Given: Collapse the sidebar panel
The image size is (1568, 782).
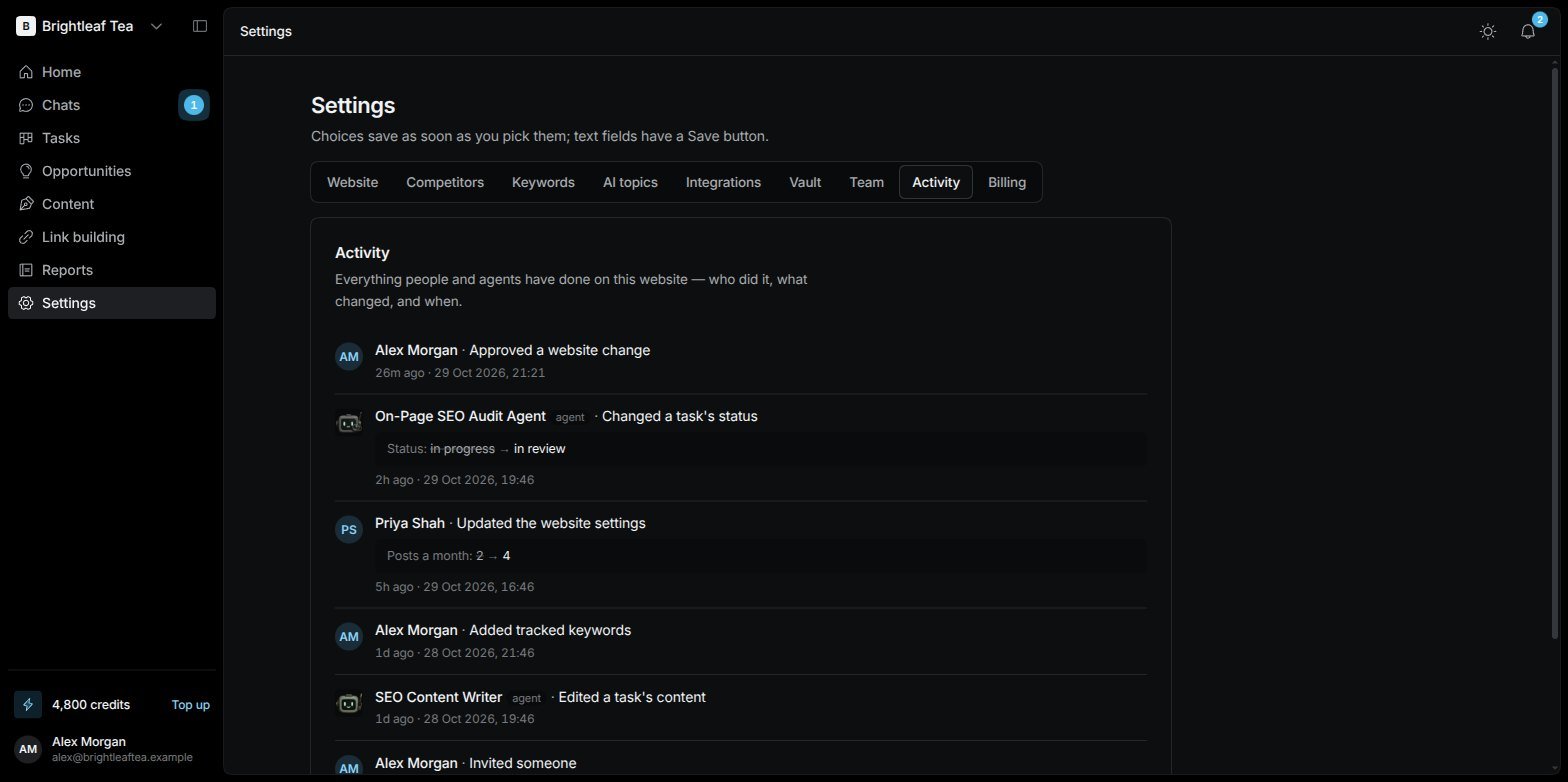Looking at the screenshot, I should (200, 26).
